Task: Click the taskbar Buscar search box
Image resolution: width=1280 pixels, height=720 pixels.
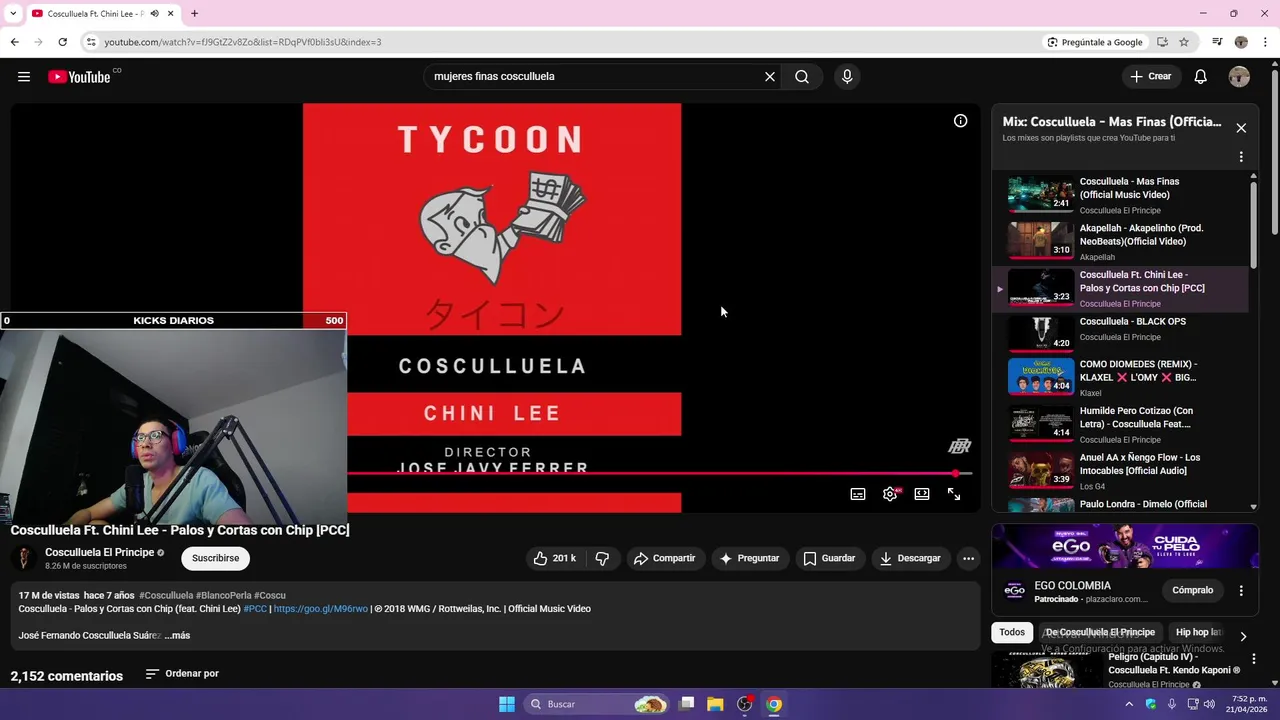Action: coord(597,704)
